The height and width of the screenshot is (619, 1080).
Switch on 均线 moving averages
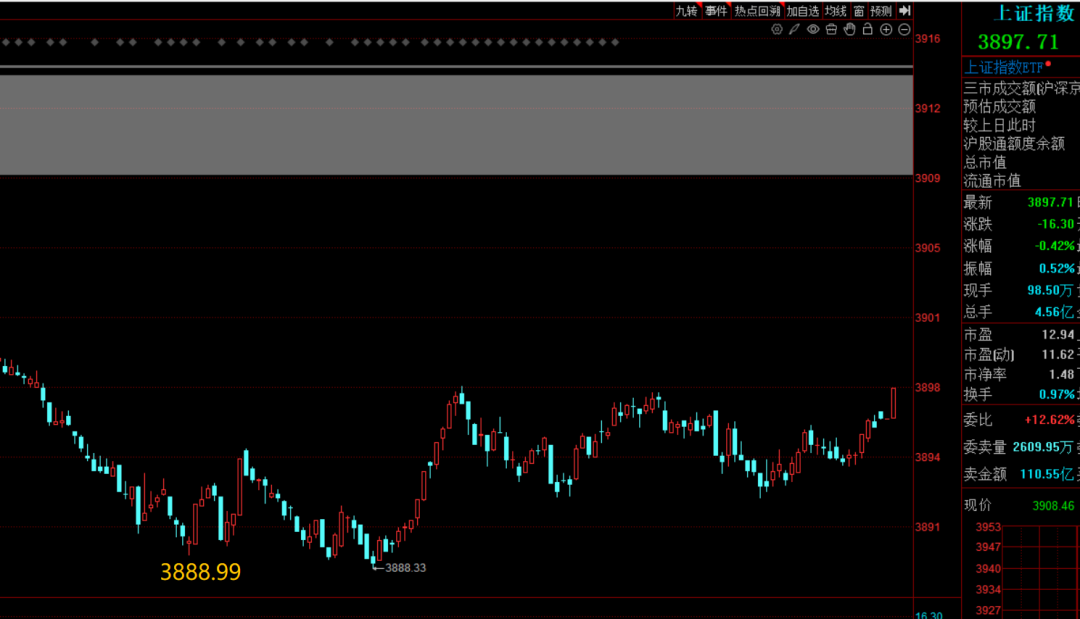(836, 11)
